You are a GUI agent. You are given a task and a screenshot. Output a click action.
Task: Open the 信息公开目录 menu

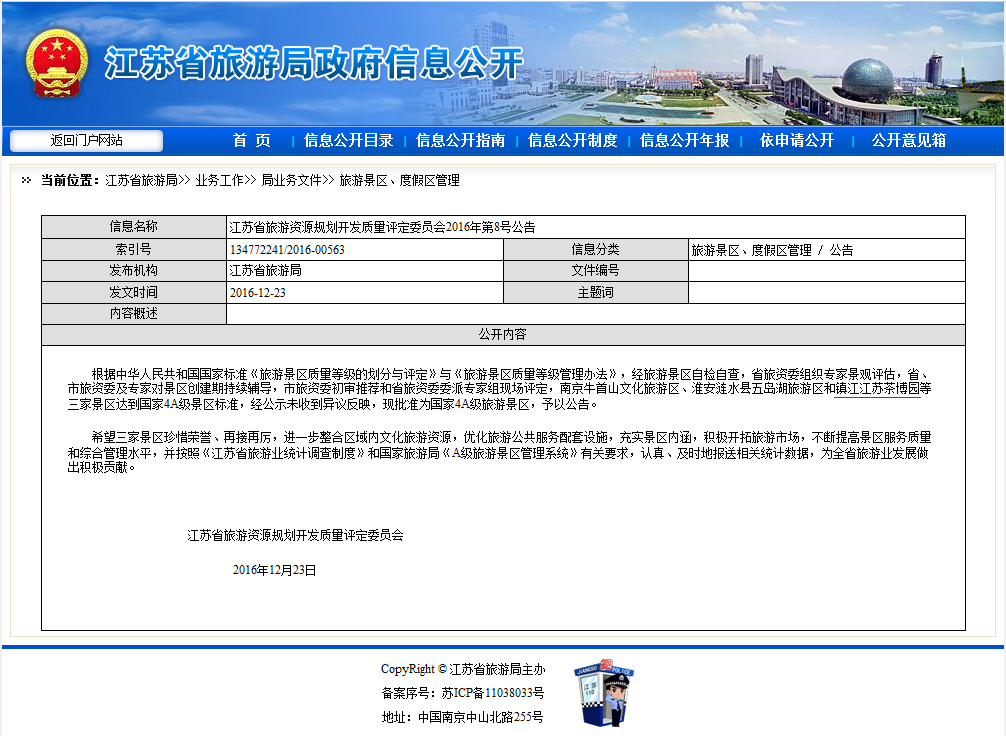348,141
